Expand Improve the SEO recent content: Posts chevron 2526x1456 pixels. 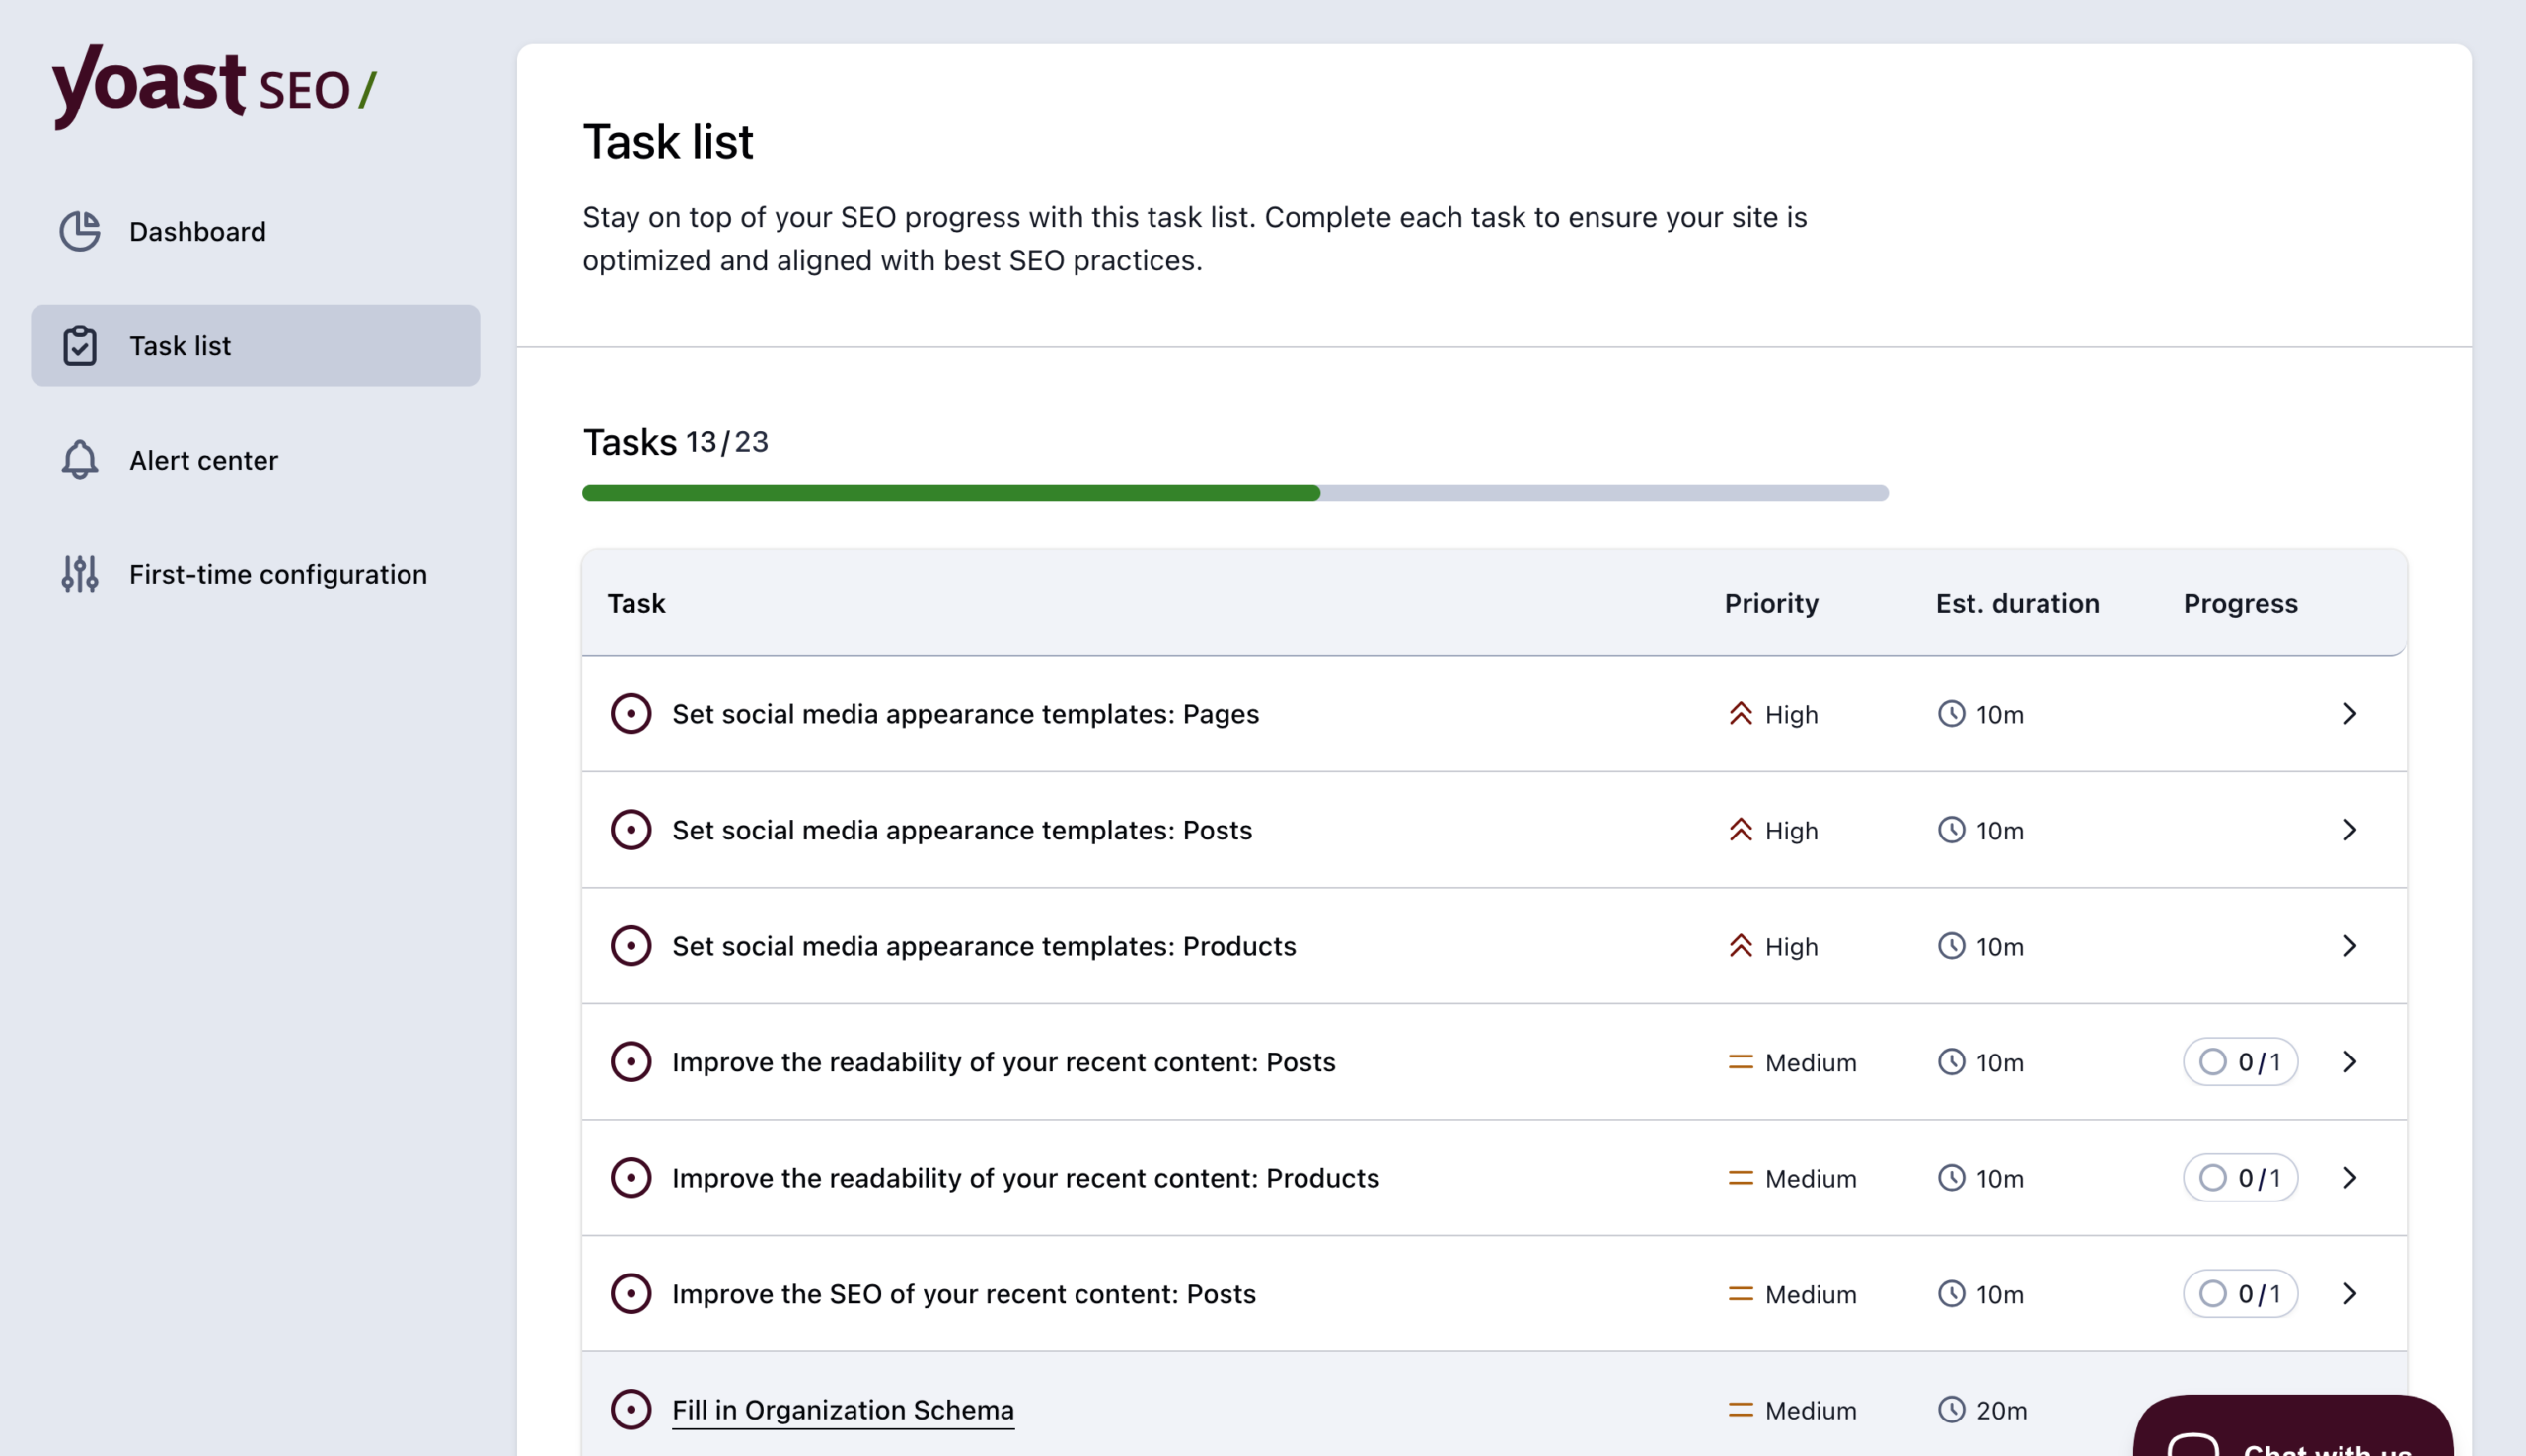click(x=2350, y=1294)
